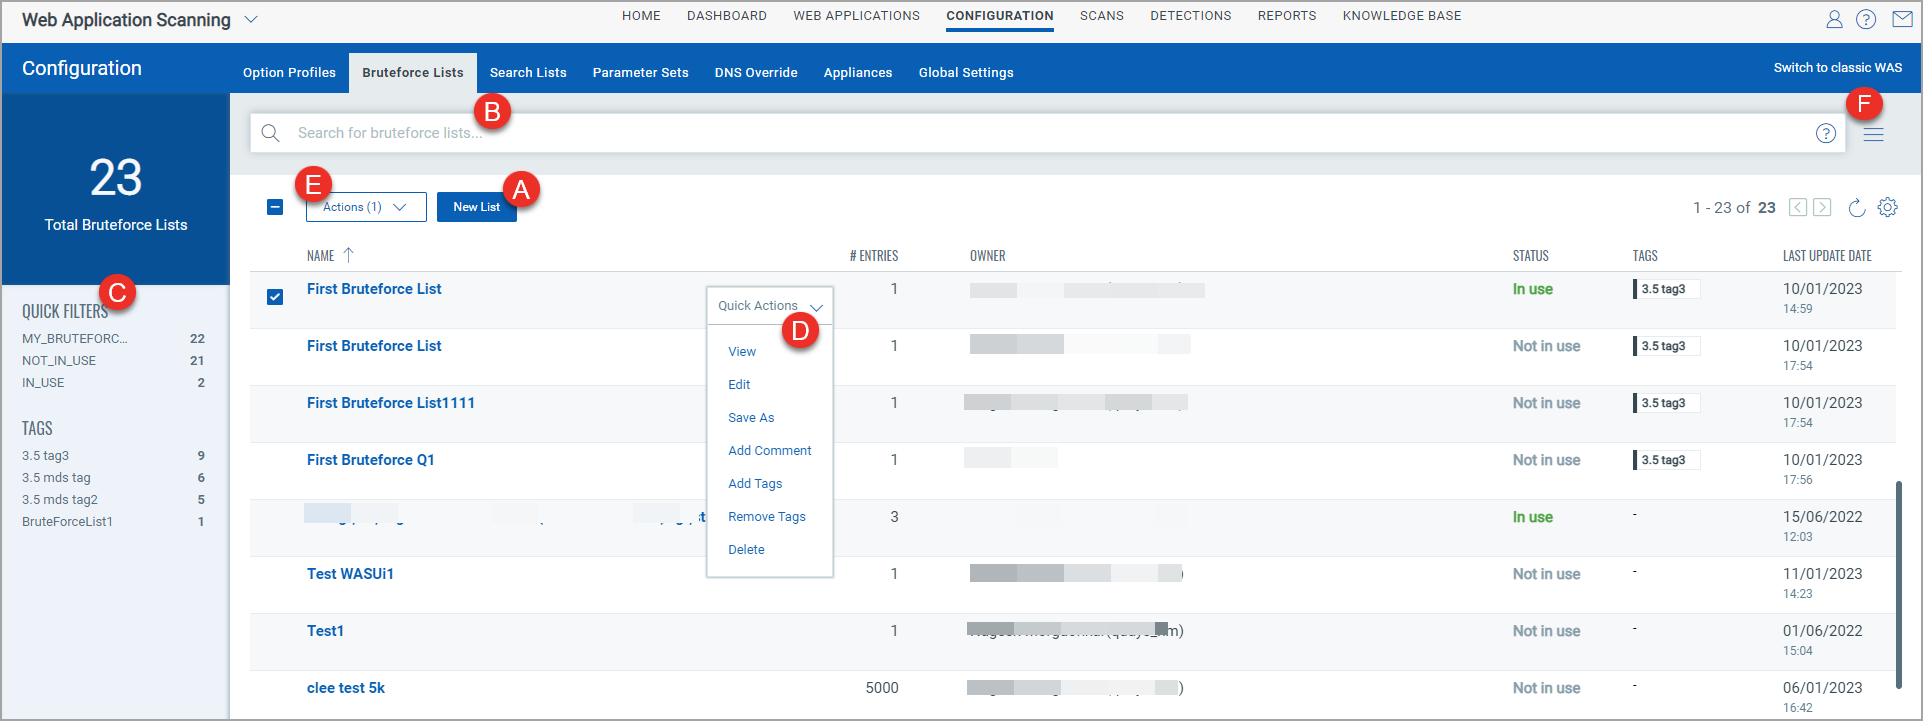
Task: Switch to Option Profiles tab
Action: click(289, 73)
